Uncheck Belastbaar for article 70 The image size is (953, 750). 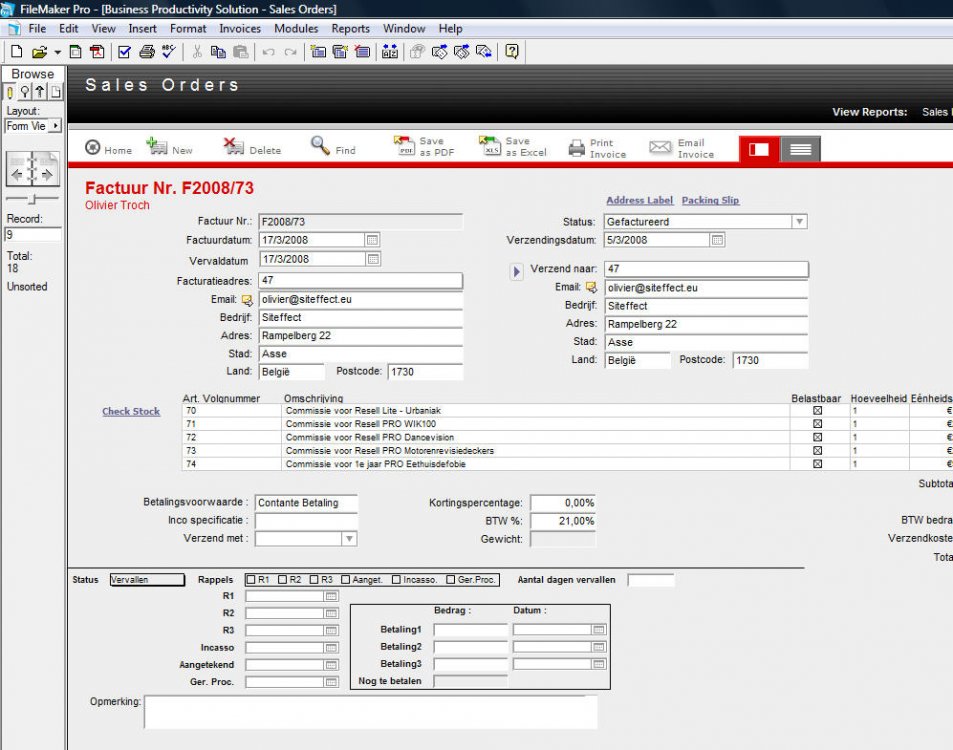pos(817,411)
